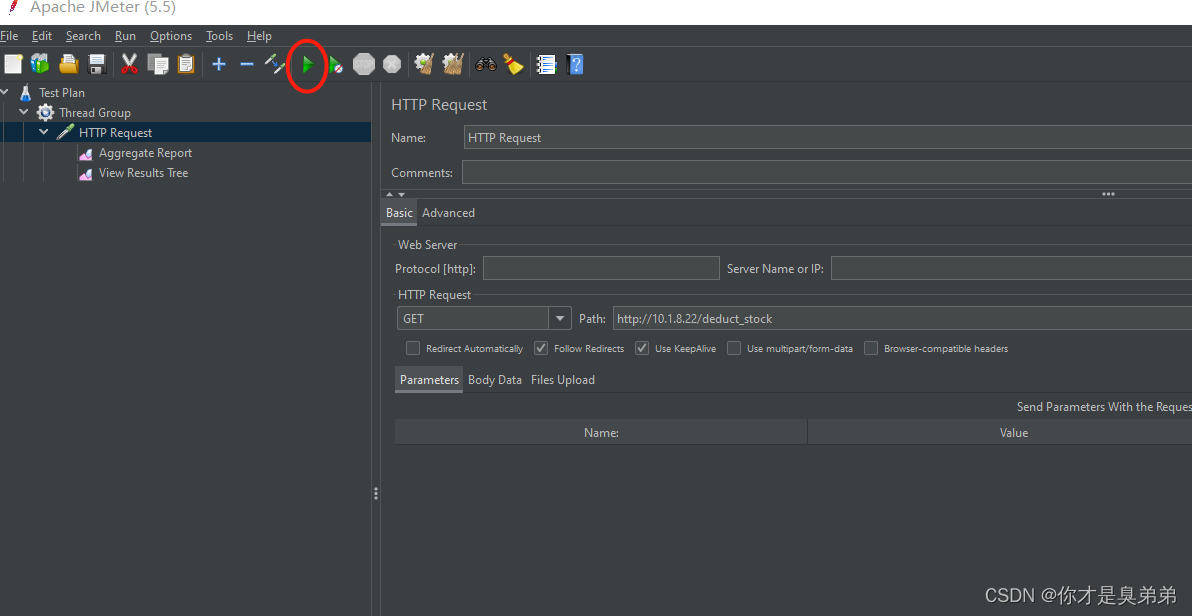Viewport: 1192px width, 616px height.
Task: Switch to the Basic tab
Action: point(399,213)
